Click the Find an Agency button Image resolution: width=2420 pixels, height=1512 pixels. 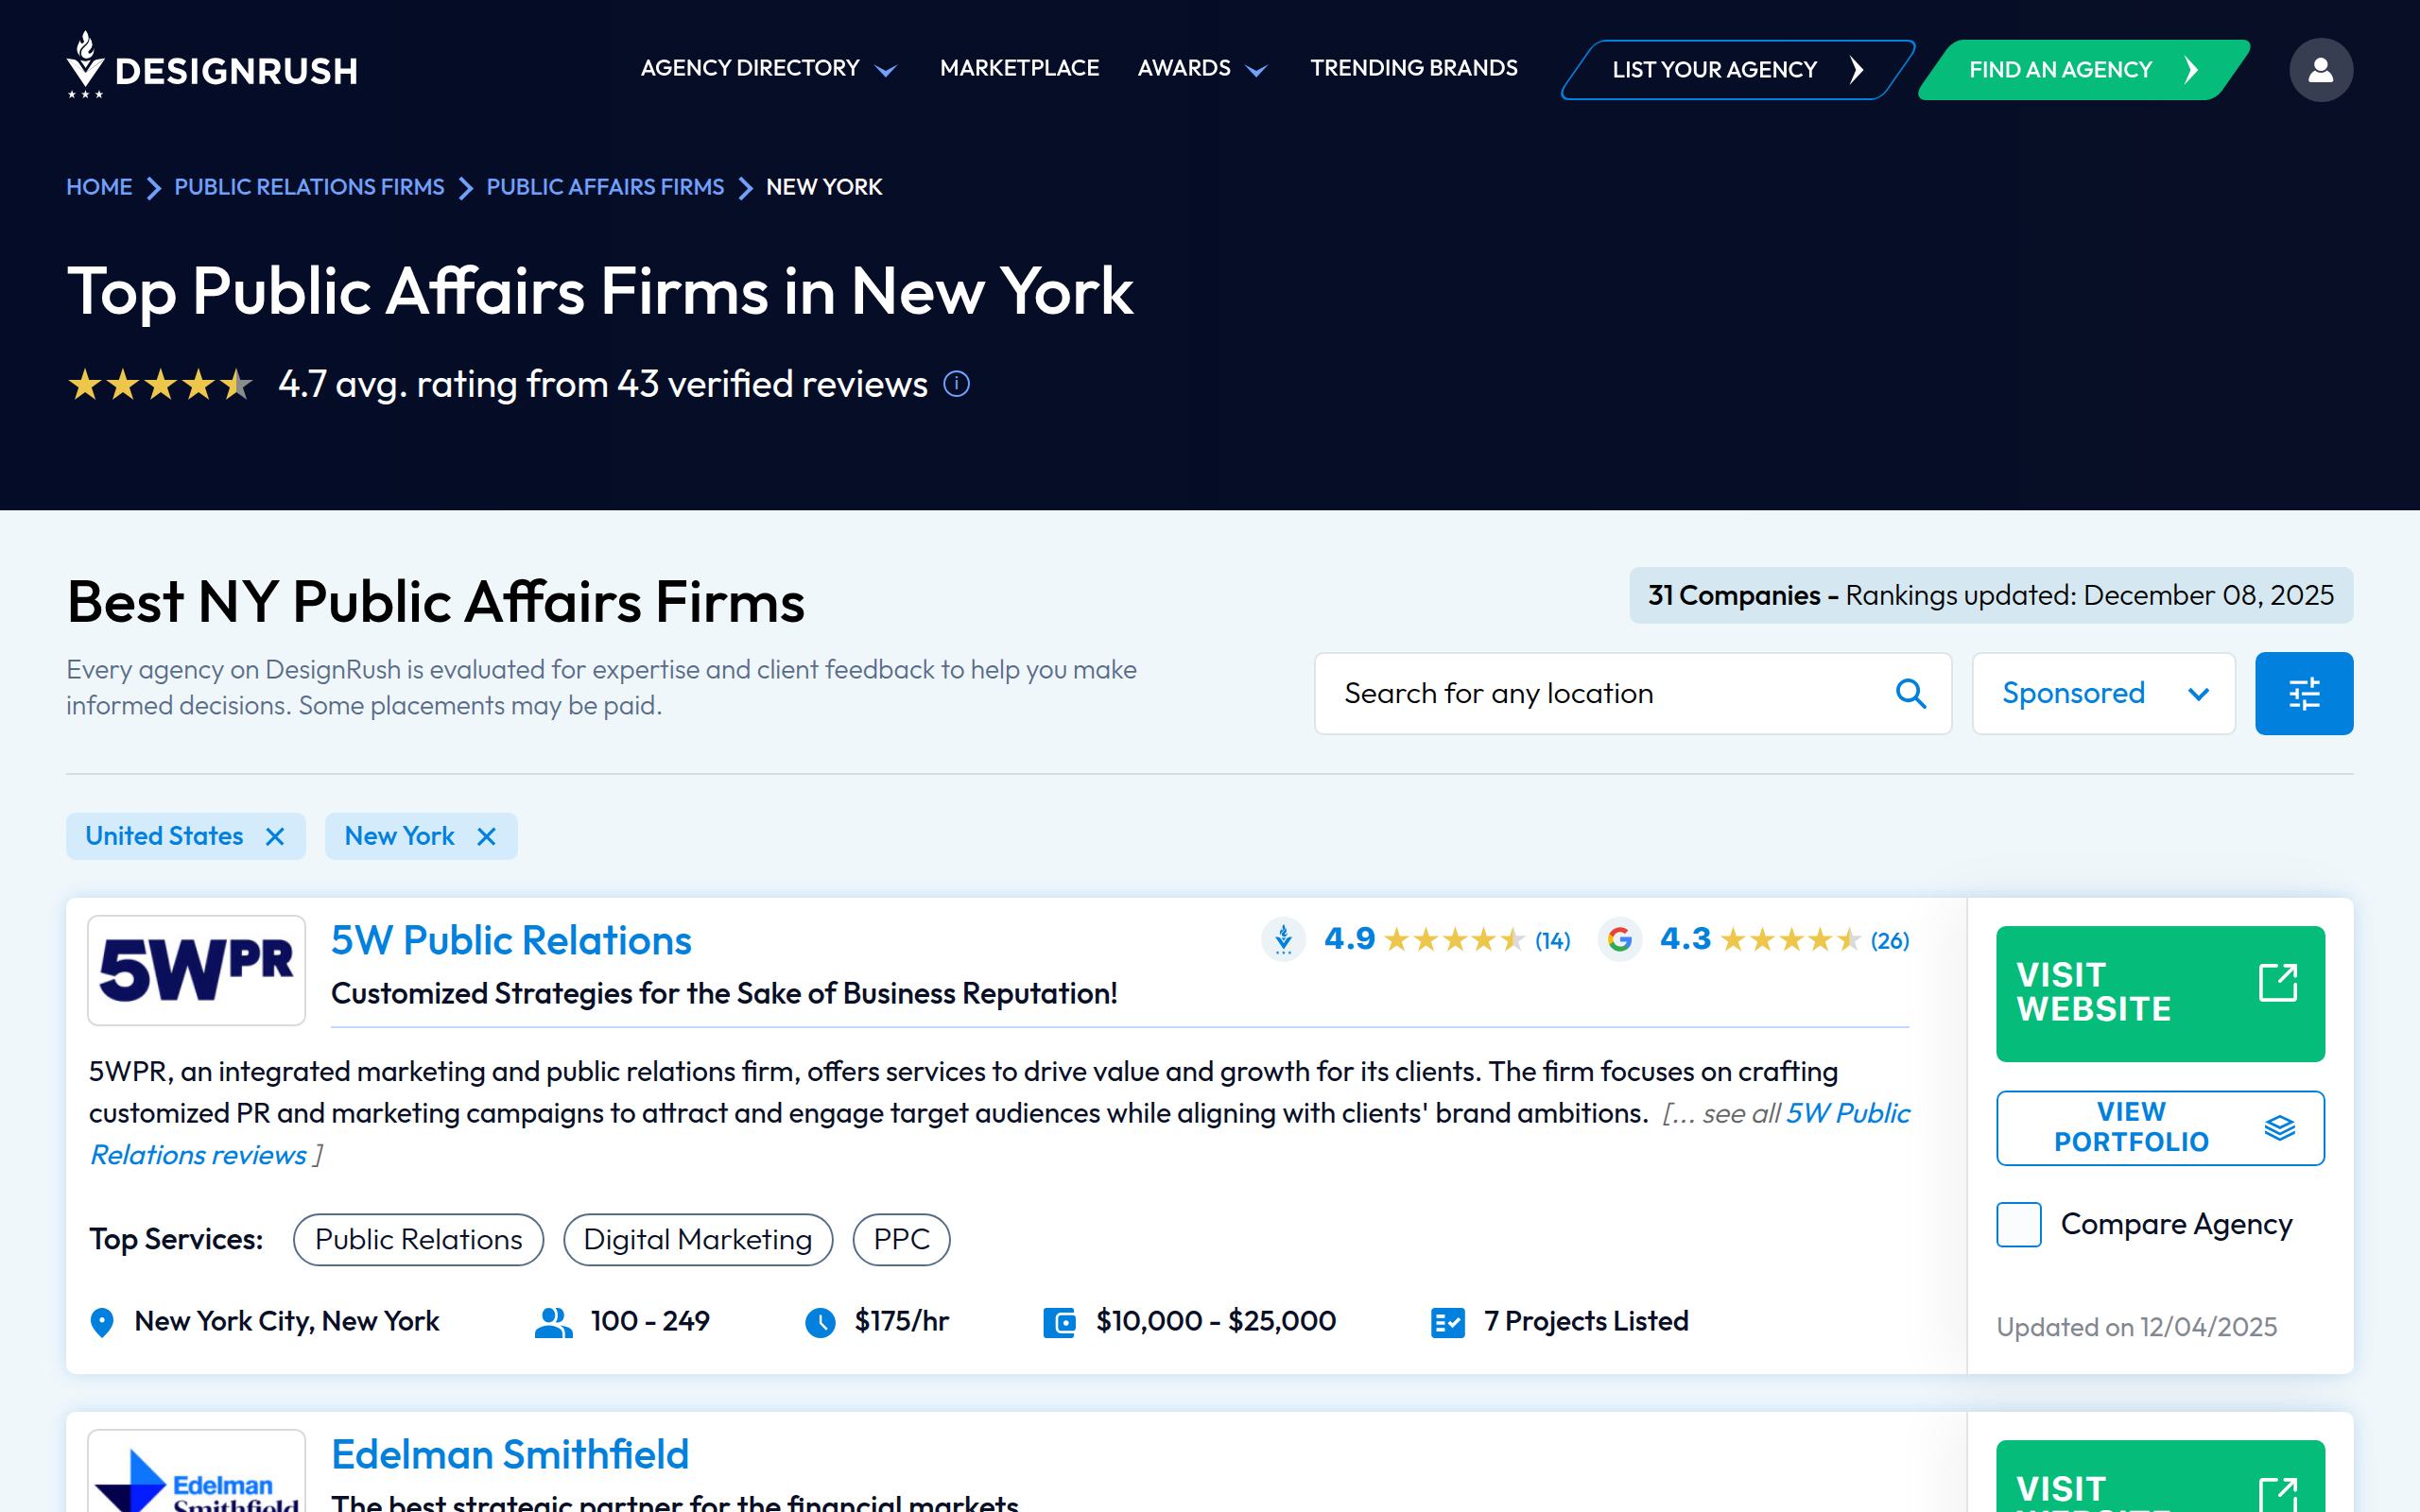click(2082, 70)
